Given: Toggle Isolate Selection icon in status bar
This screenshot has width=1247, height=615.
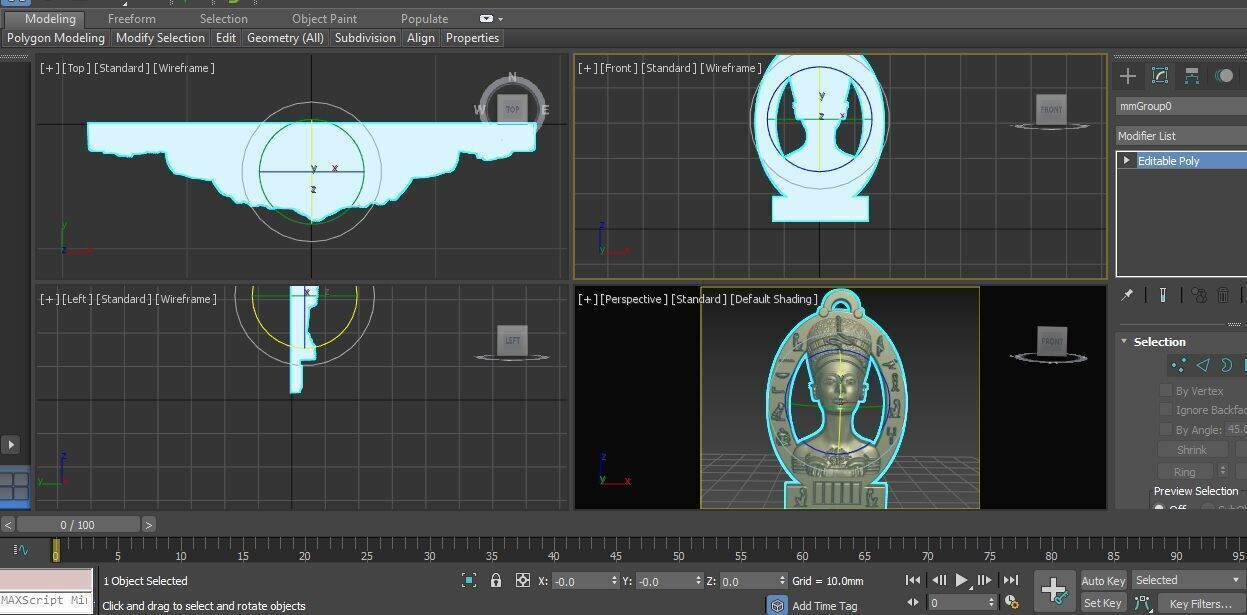Looking at the screenshot, I should pyautogui.click(x=469, y=580).
